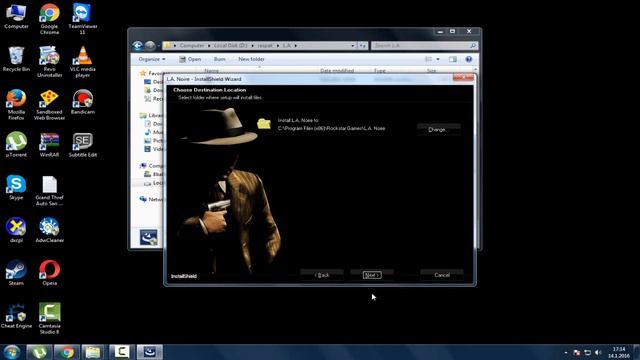Click the Action Center flag tray icon
This screenshot has height=360, width=640.
pos(577,352)
